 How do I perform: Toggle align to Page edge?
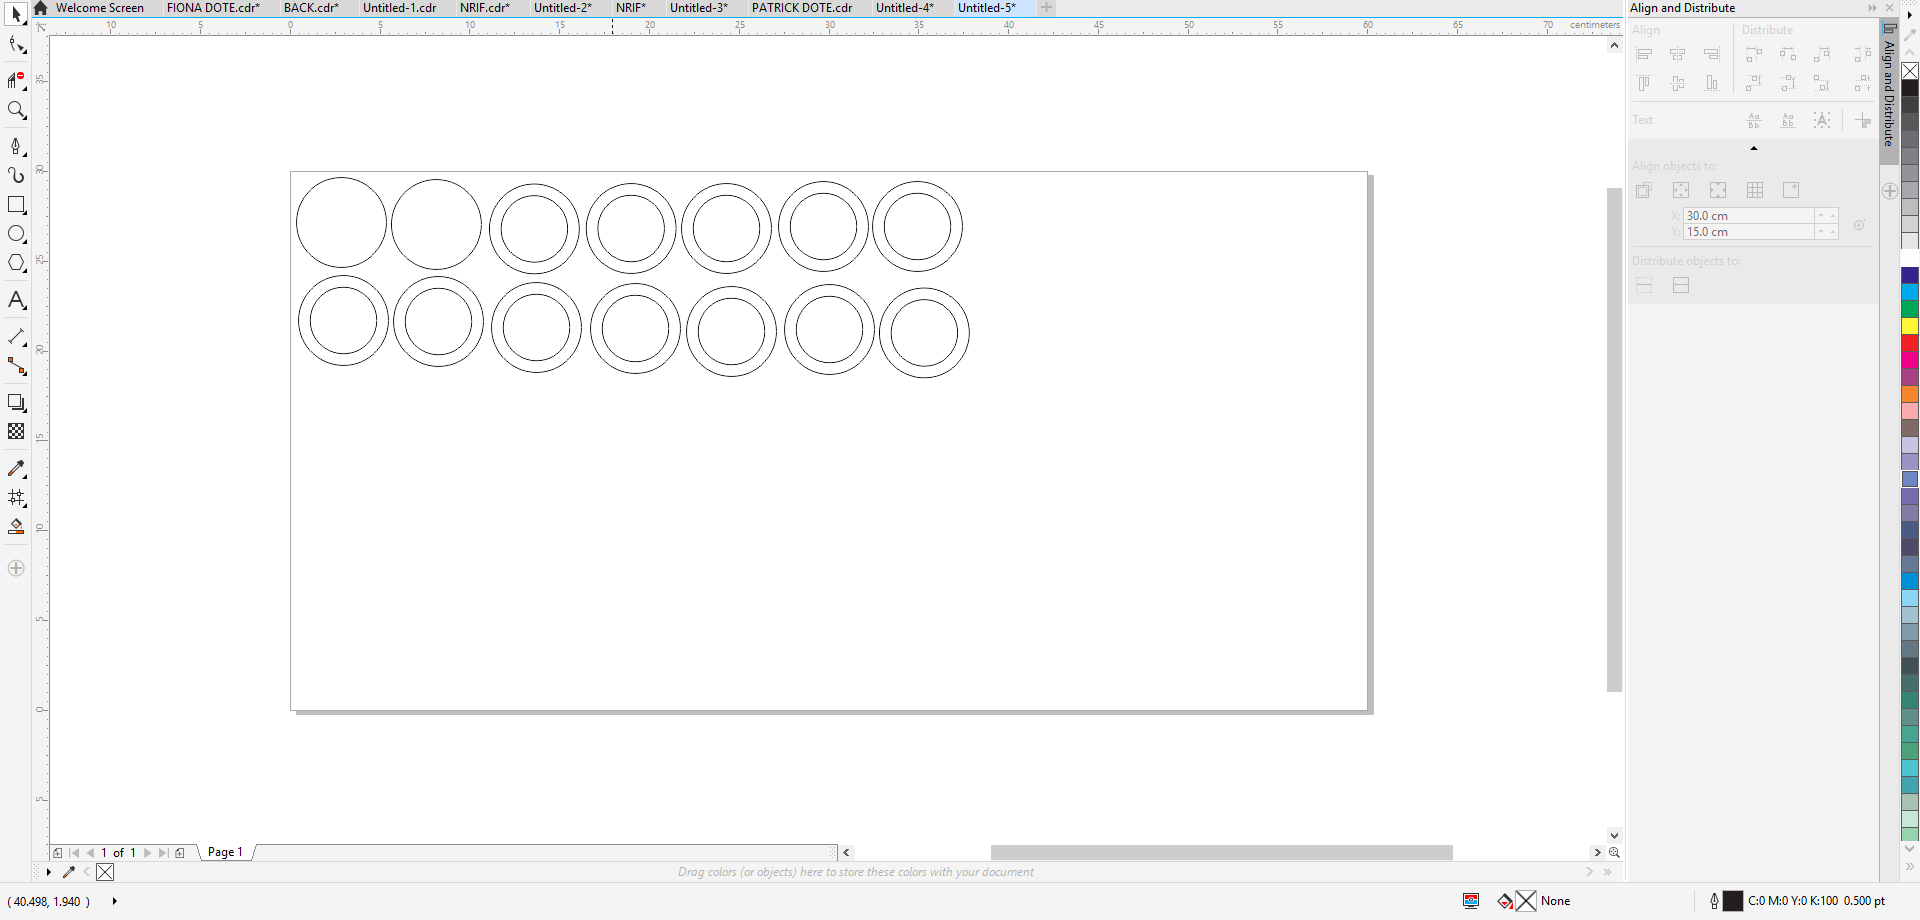tap(1681, 190)
